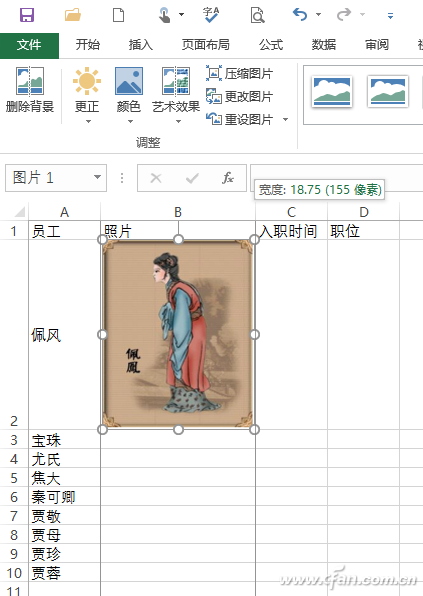
Task: Select column C header
Action: click(292, 212)
